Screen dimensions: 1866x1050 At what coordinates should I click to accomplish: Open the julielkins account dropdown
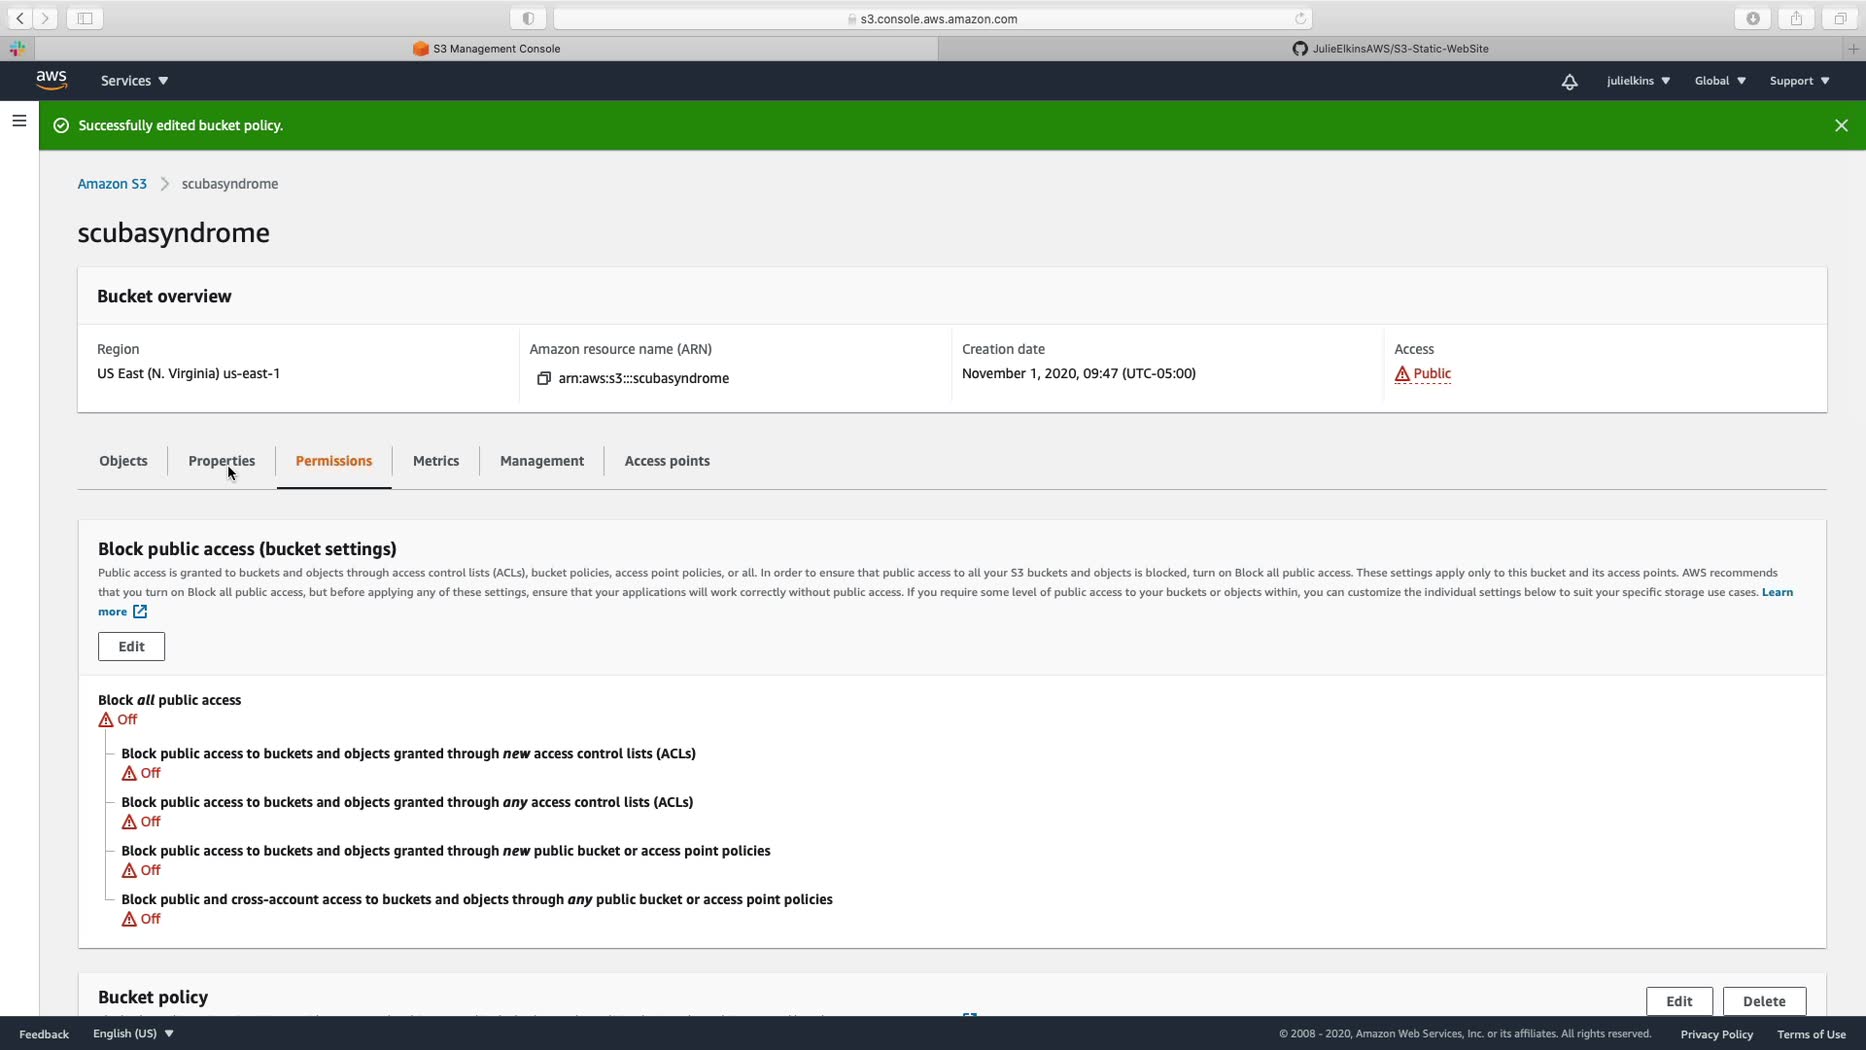1638,81
